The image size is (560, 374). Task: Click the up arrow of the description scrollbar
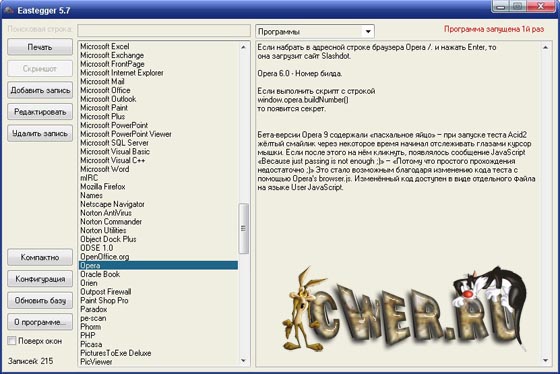(545, 48)
